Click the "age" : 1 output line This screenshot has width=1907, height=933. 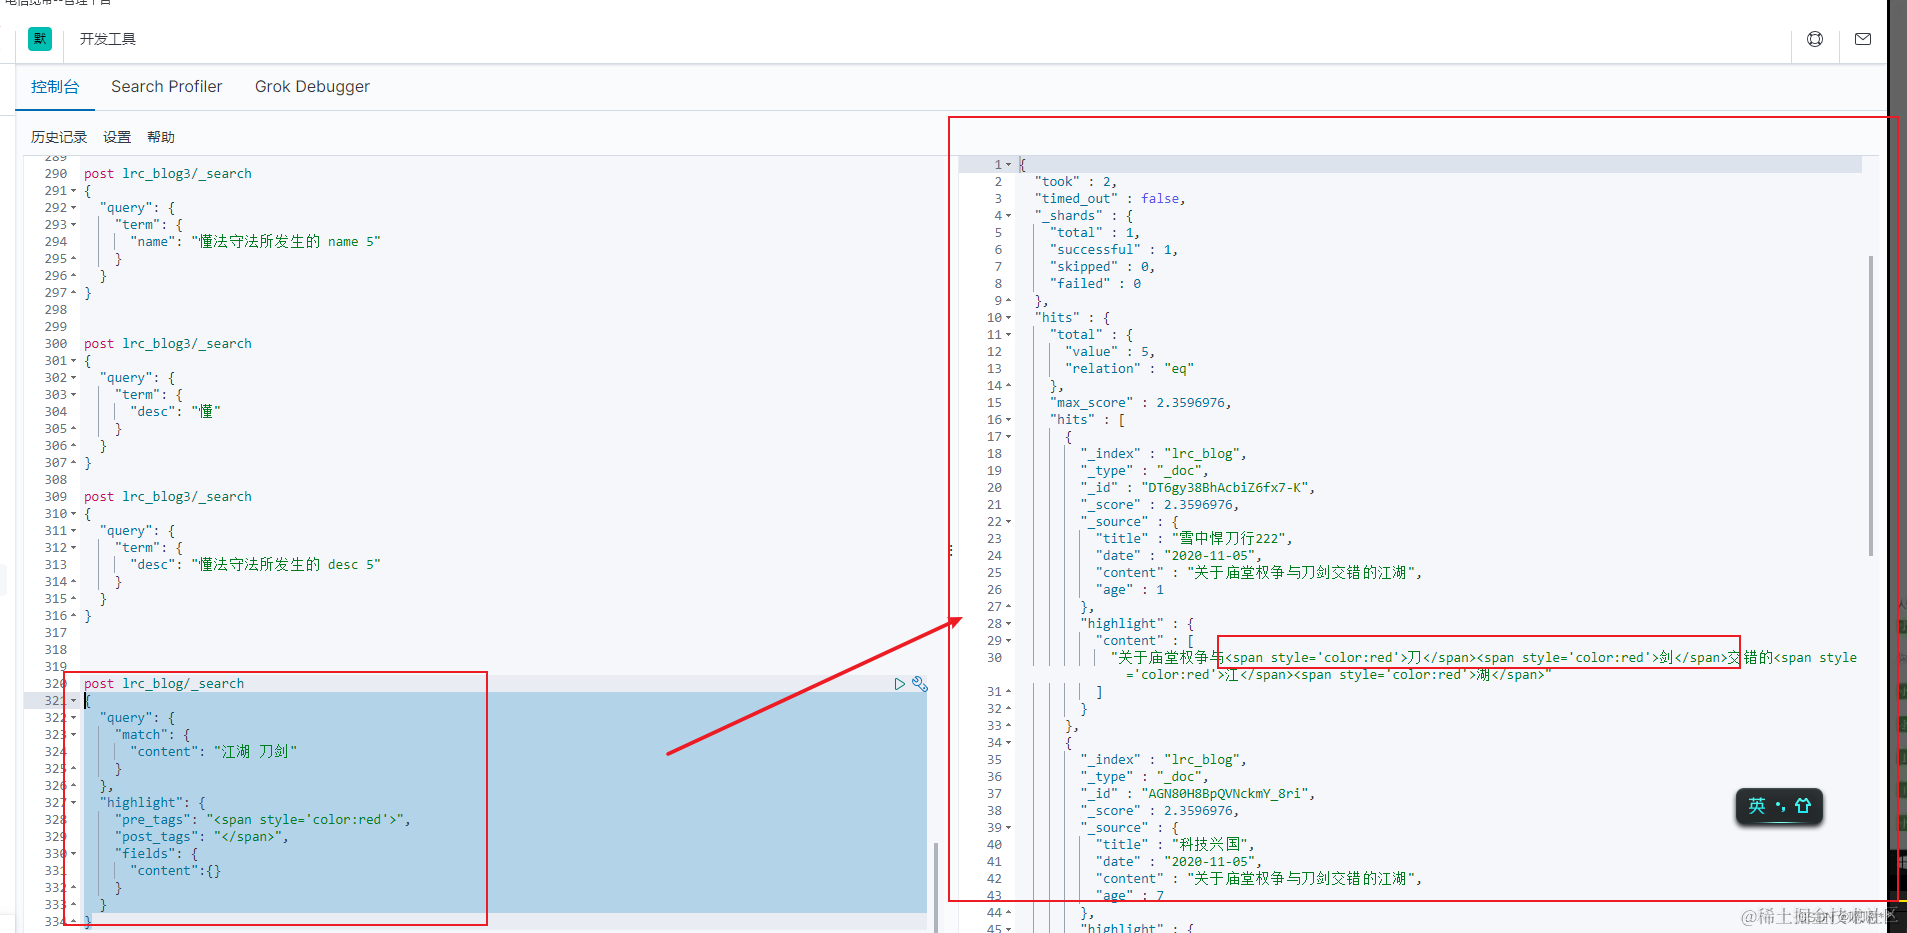[1130, 590]
